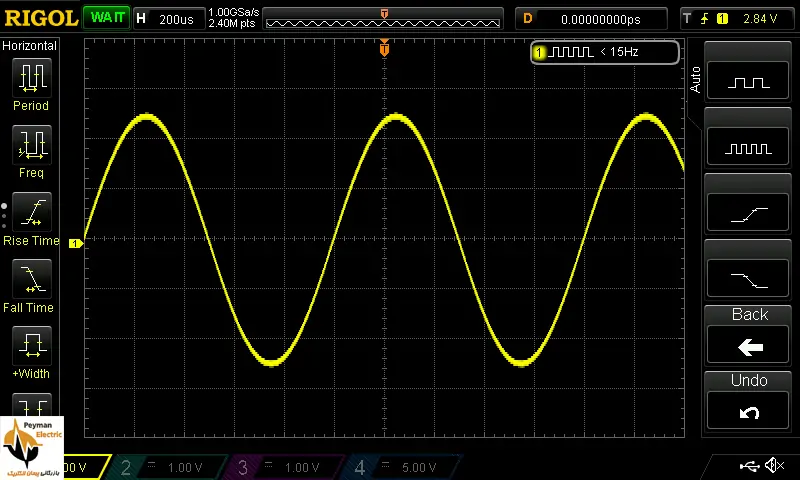Select the Rise Time measurement icon
The width and height of the screenshot is (800, 480).
coord(32,212)
